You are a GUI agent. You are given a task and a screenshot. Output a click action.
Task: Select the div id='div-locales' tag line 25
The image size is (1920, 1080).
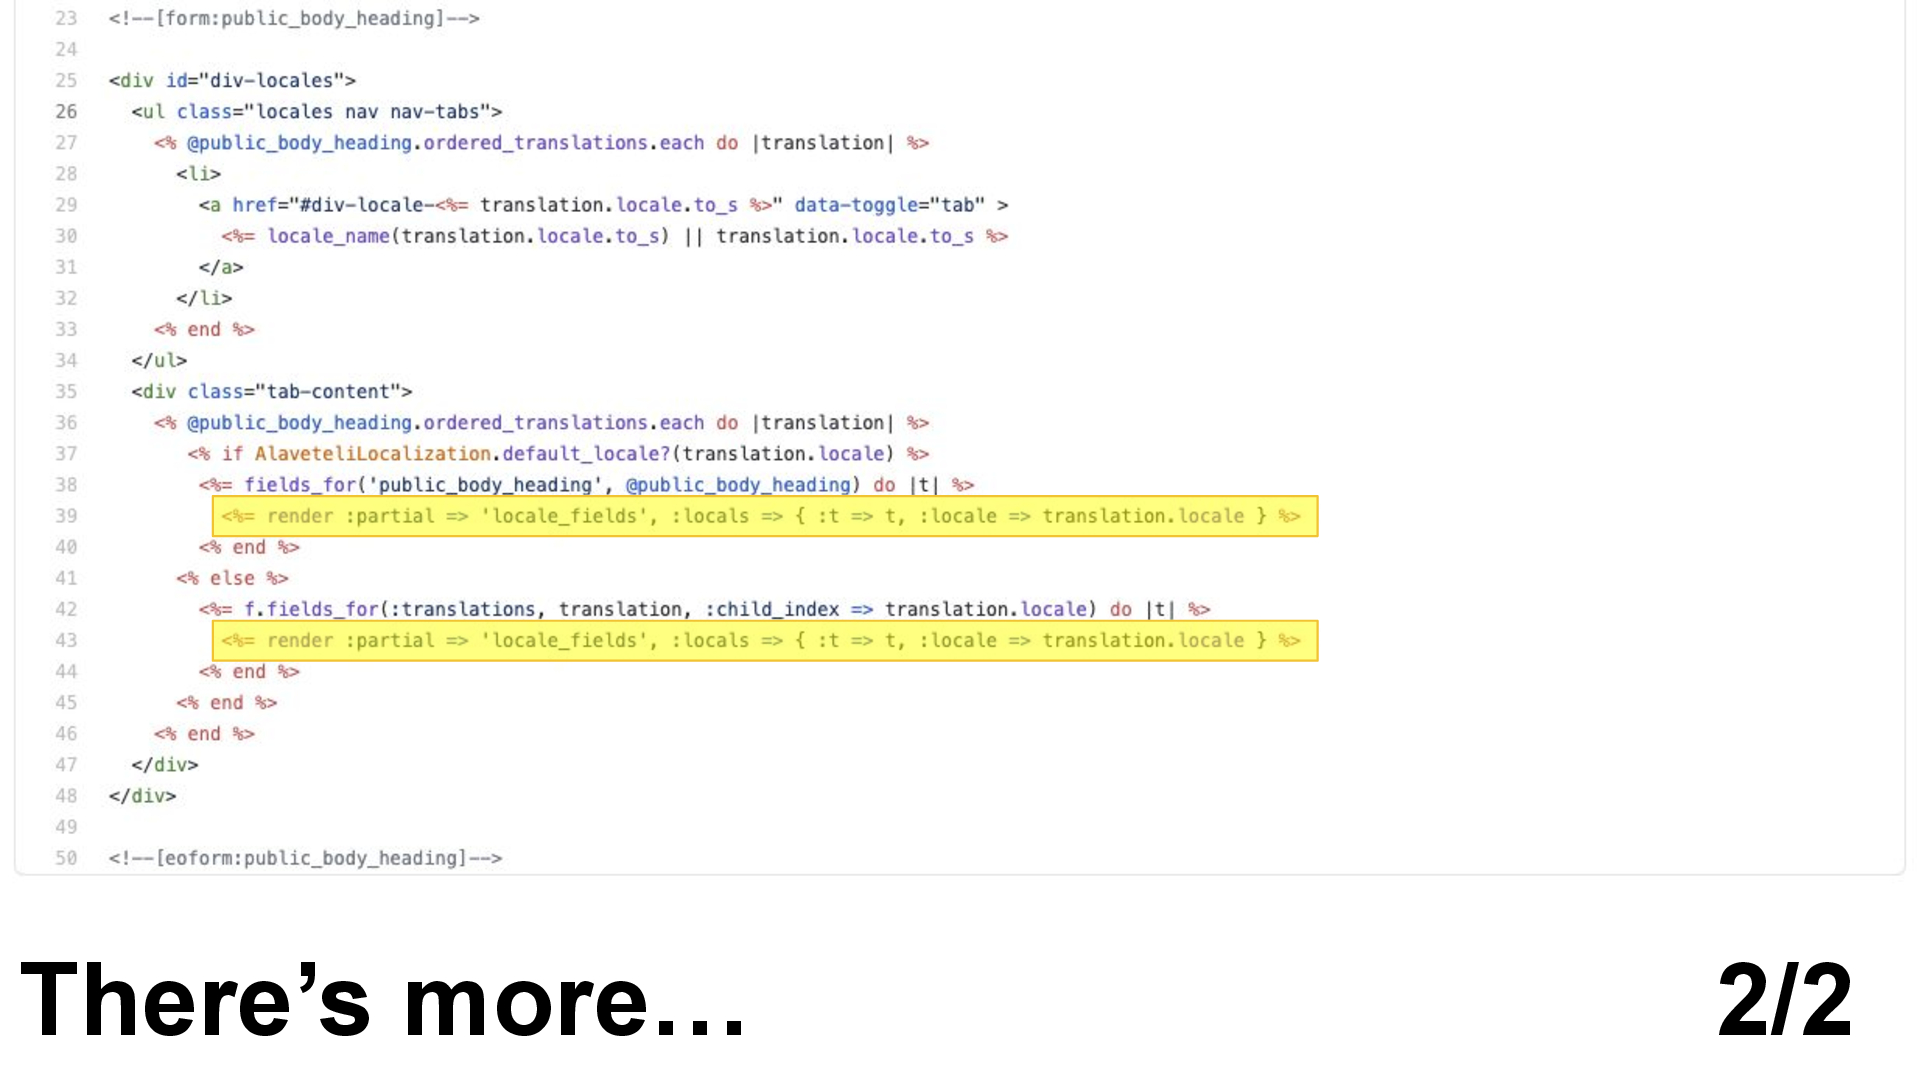click(x=231, y=80)
